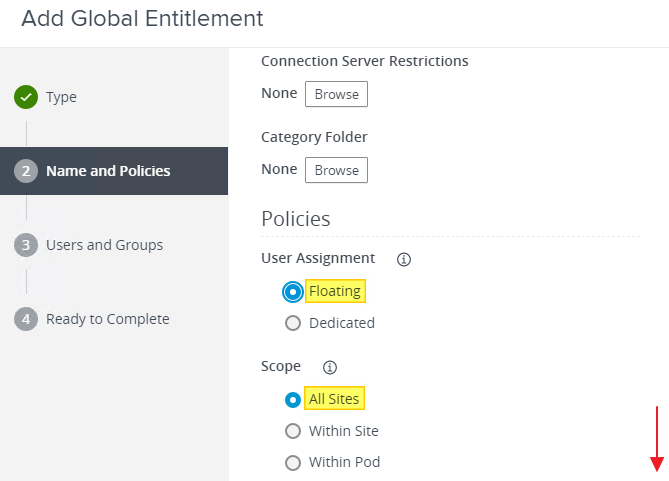669x481 pixels.
Task: Click the step 3 number circle
Action: pos(26,245)
